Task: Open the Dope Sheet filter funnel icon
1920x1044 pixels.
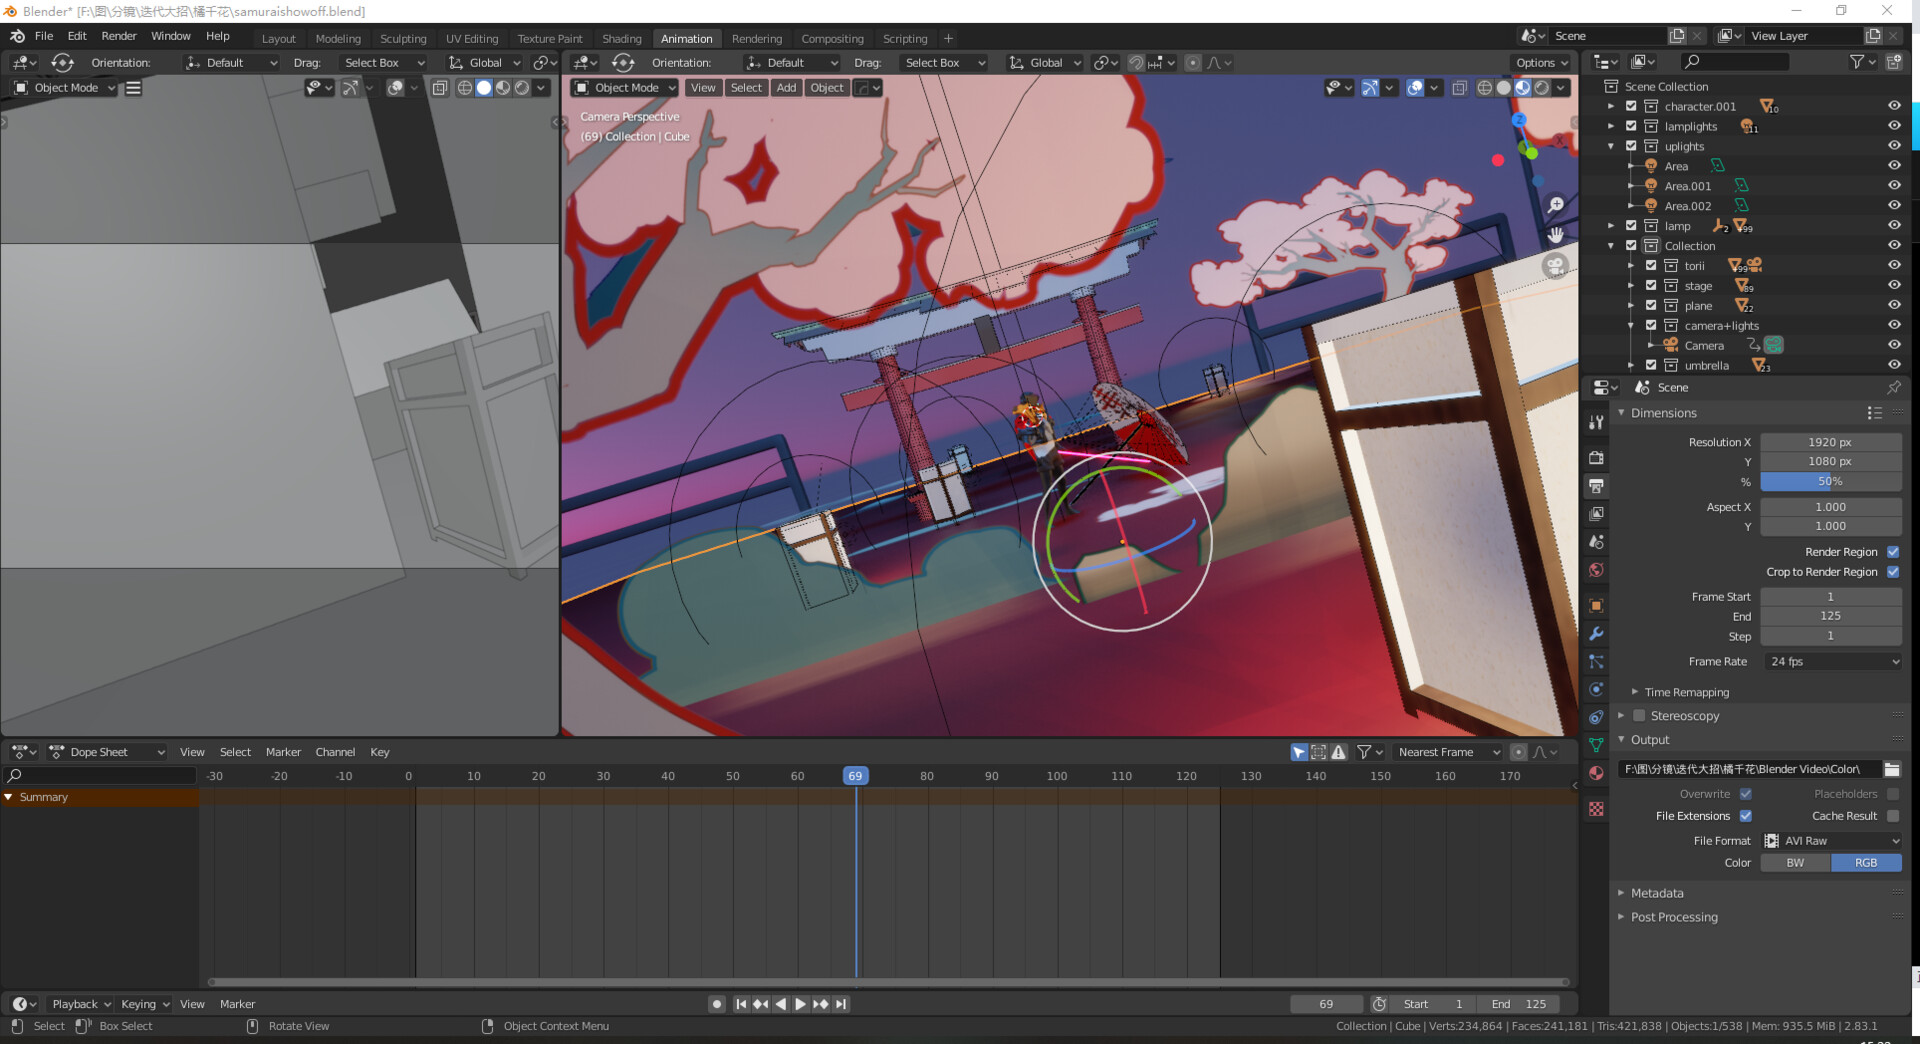Action: (1364, 752)
